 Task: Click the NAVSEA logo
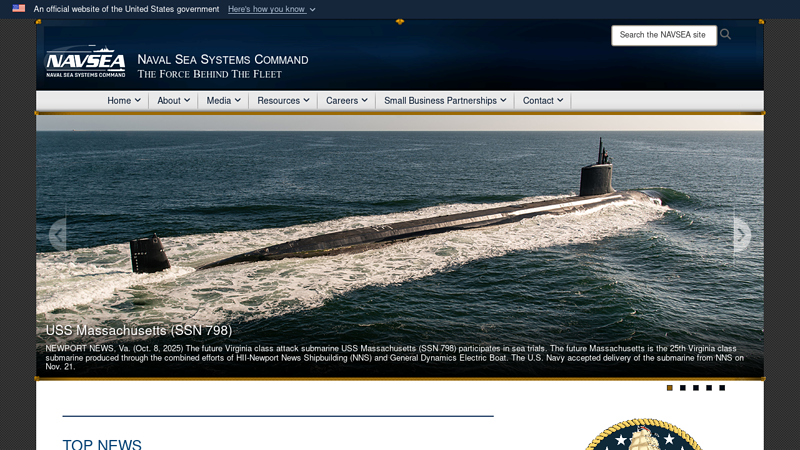[x=86, y=61]
